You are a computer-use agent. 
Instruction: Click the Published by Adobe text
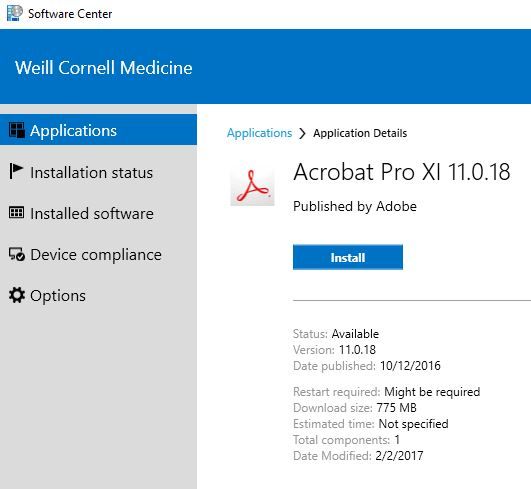tap(355, 206)
